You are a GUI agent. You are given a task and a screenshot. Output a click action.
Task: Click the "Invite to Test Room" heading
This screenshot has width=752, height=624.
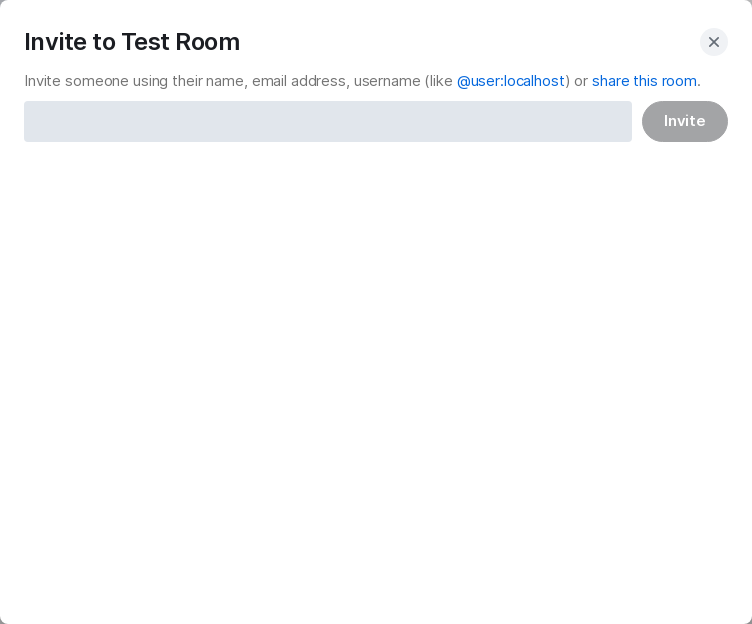point(132,42)
